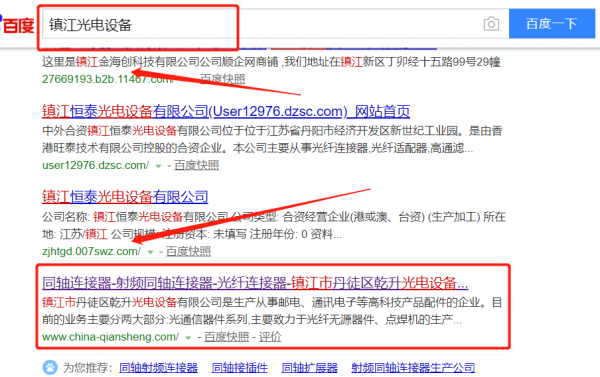
Task: Expand dropdown arrow next to www.china-qiansheng.com
Action: [x=188, y=338]
